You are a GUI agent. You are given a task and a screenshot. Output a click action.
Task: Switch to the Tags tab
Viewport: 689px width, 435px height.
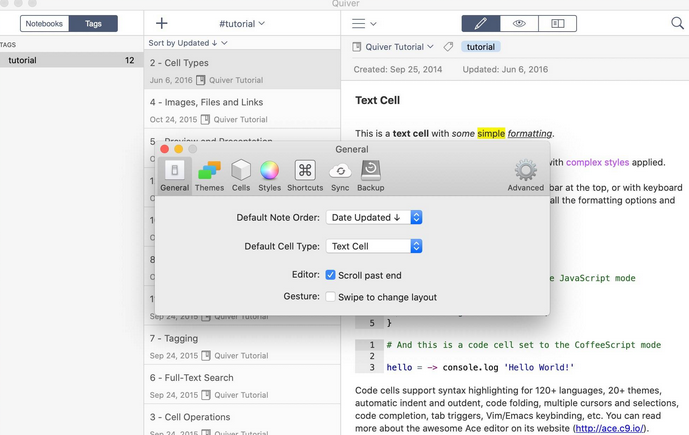[x=93, y=23]
